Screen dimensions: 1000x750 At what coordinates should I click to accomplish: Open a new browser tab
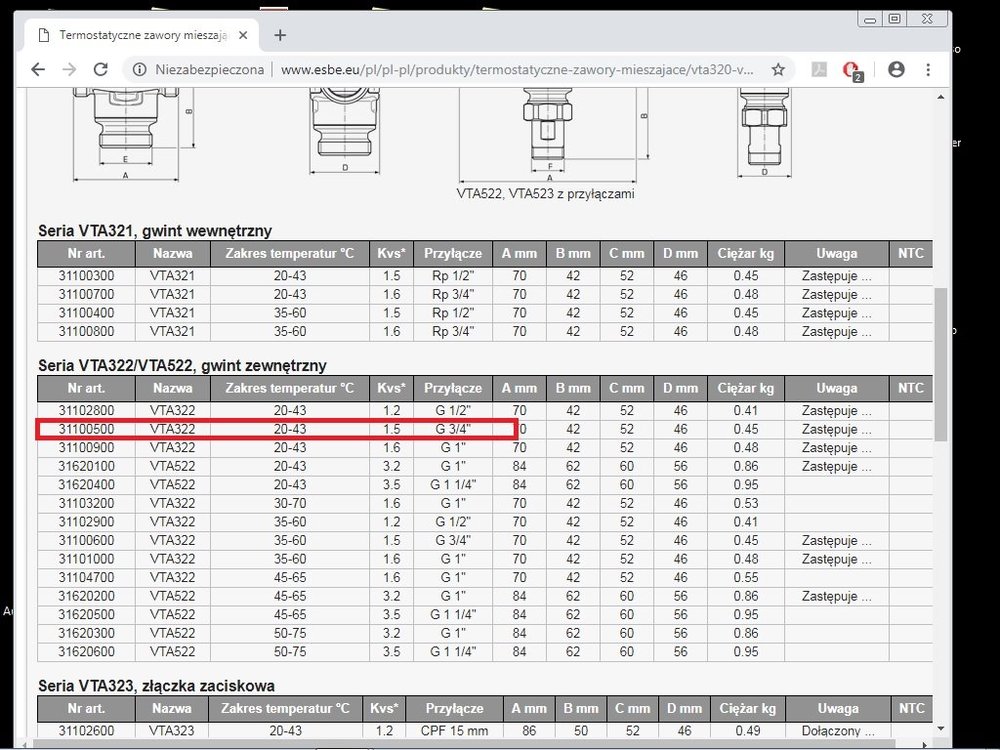280,35
